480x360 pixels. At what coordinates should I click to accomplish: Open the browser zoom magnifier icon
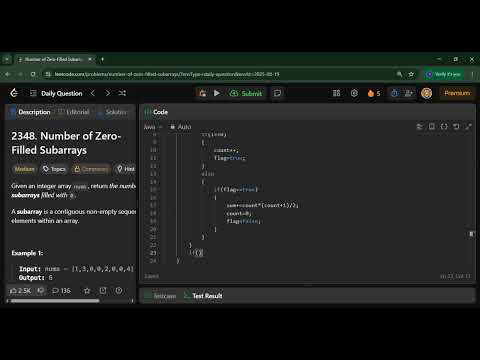(399, 74)
